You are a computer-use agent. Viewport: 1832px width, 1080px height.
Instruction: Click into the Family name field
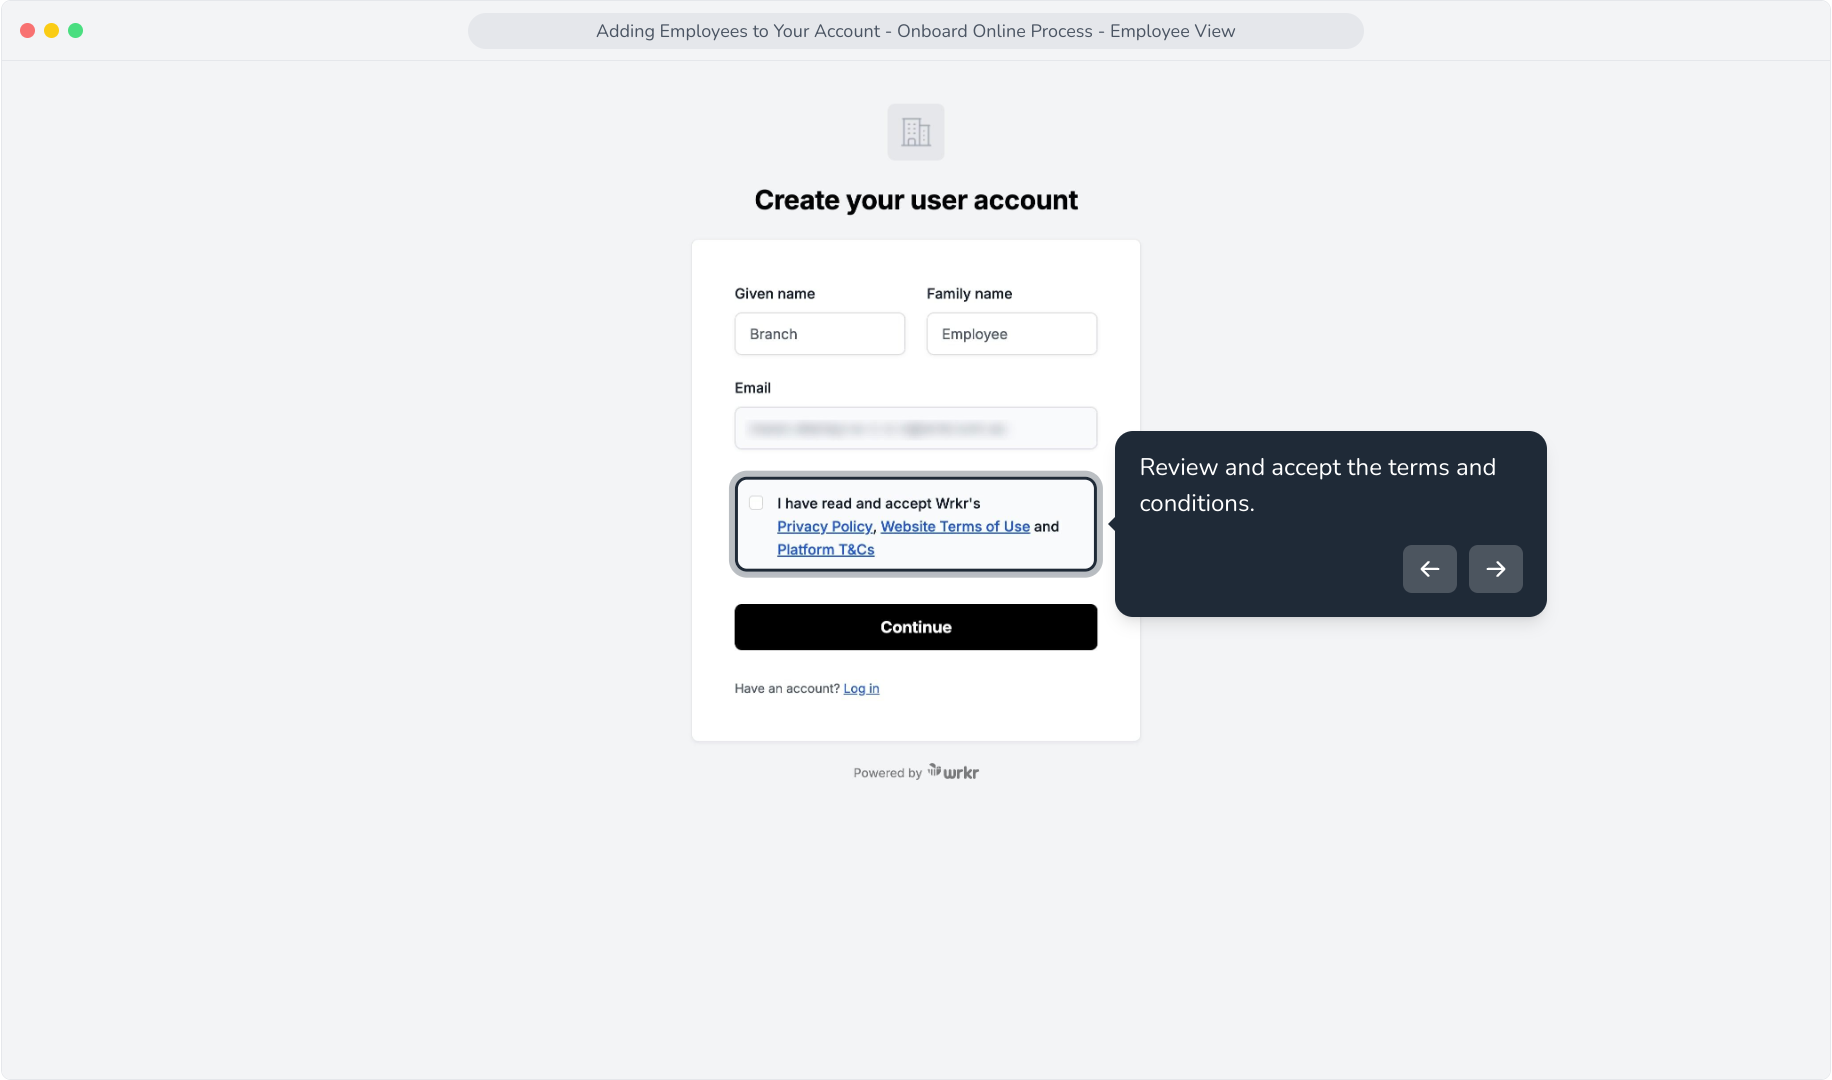(x=1012, y=334)
